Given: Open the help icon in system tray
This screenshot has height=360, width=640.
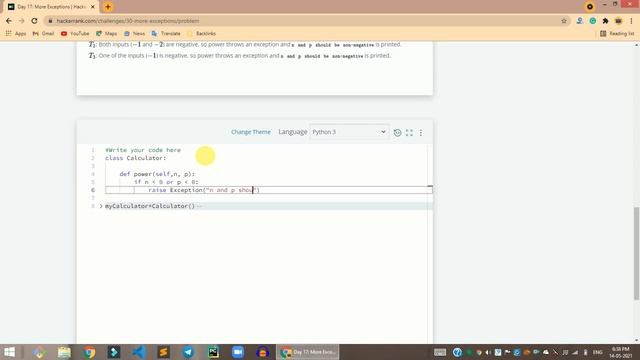Looking at the screenshot, I should [x=458, y=352].
